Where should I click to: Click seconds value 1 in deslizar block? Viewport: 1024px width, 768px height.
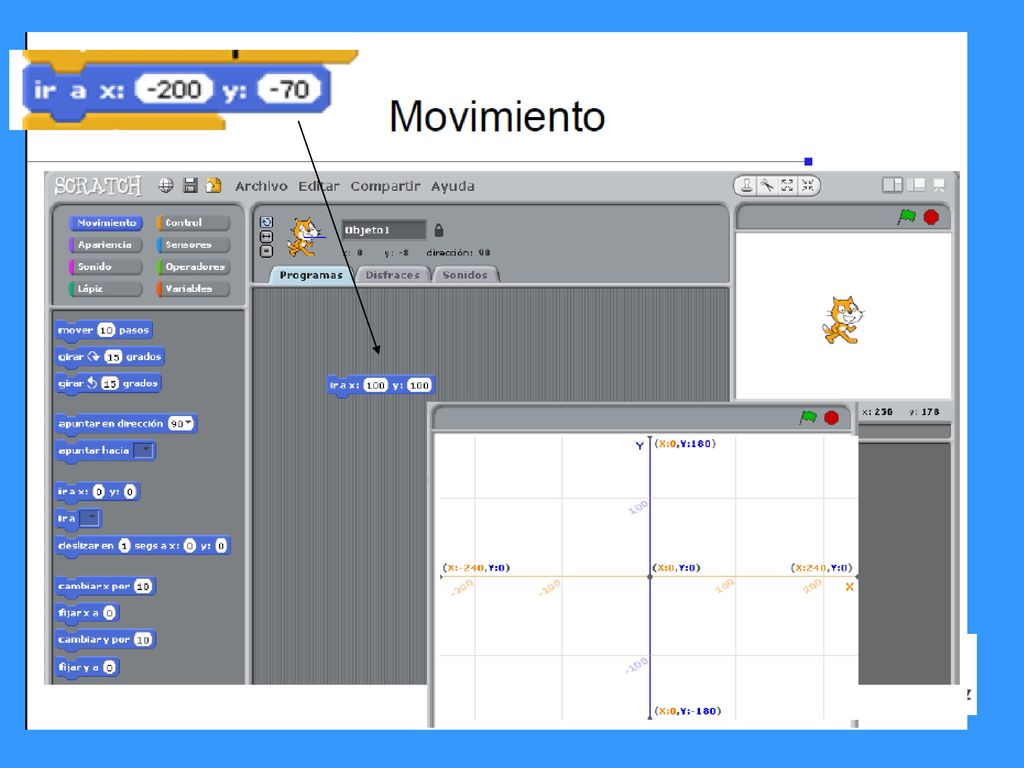point(124,546)
